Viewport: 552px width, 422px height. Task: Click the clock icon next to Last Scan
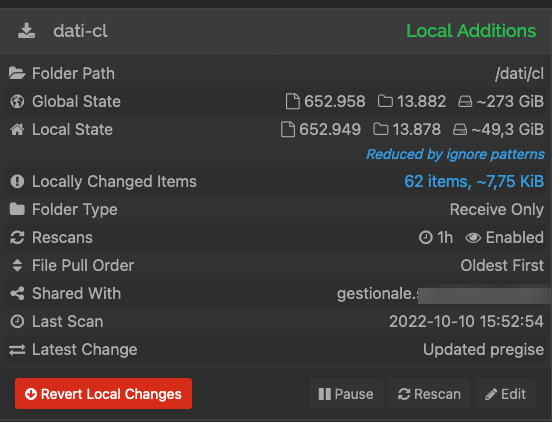[x=17, y=321]
